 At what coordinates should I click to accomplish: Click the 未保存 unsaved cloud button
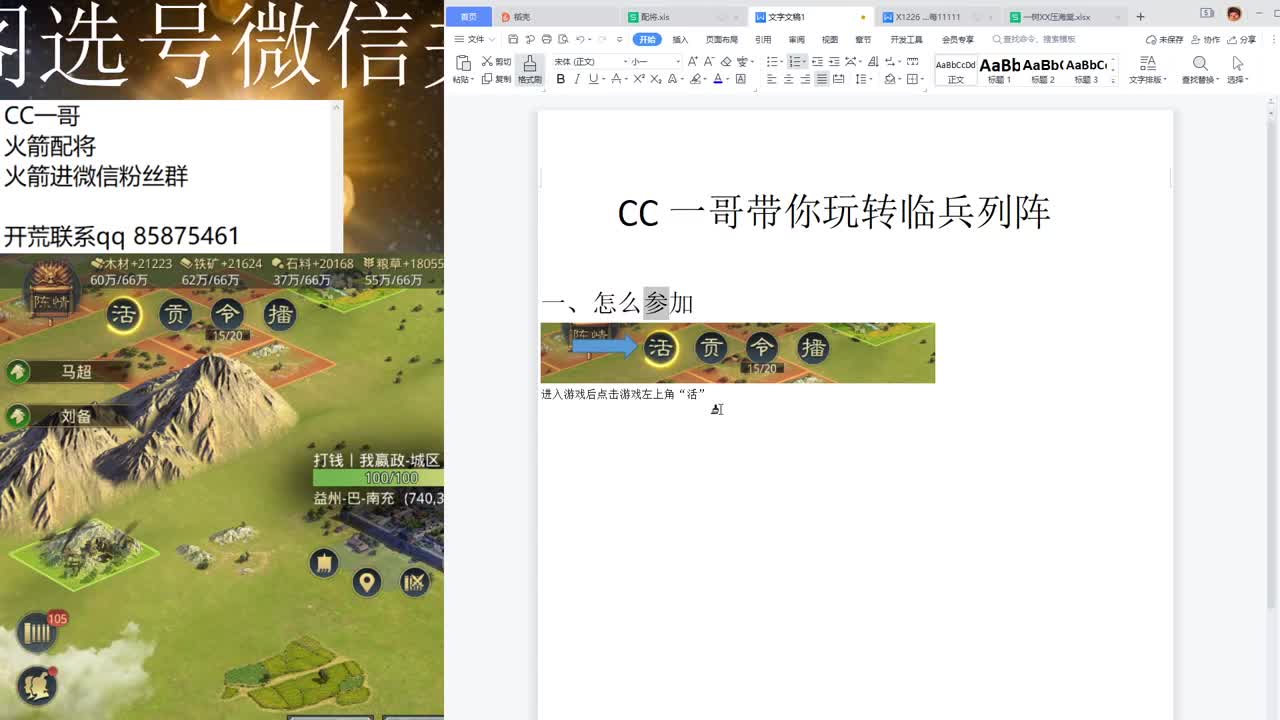(1165, 40)
